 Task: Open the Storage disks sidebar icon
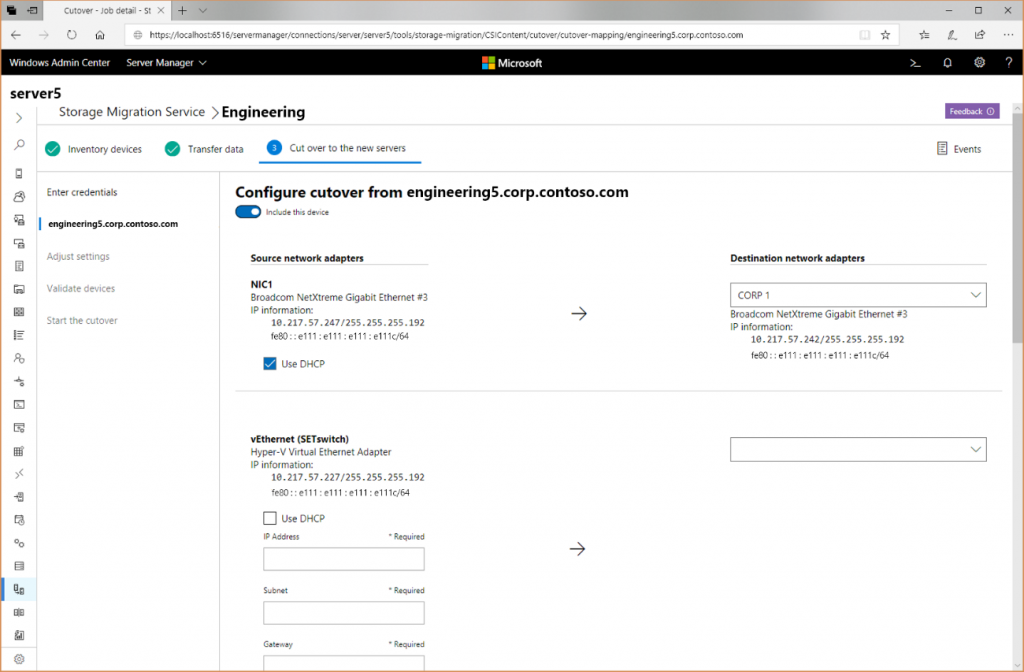[x=19, y=566]
